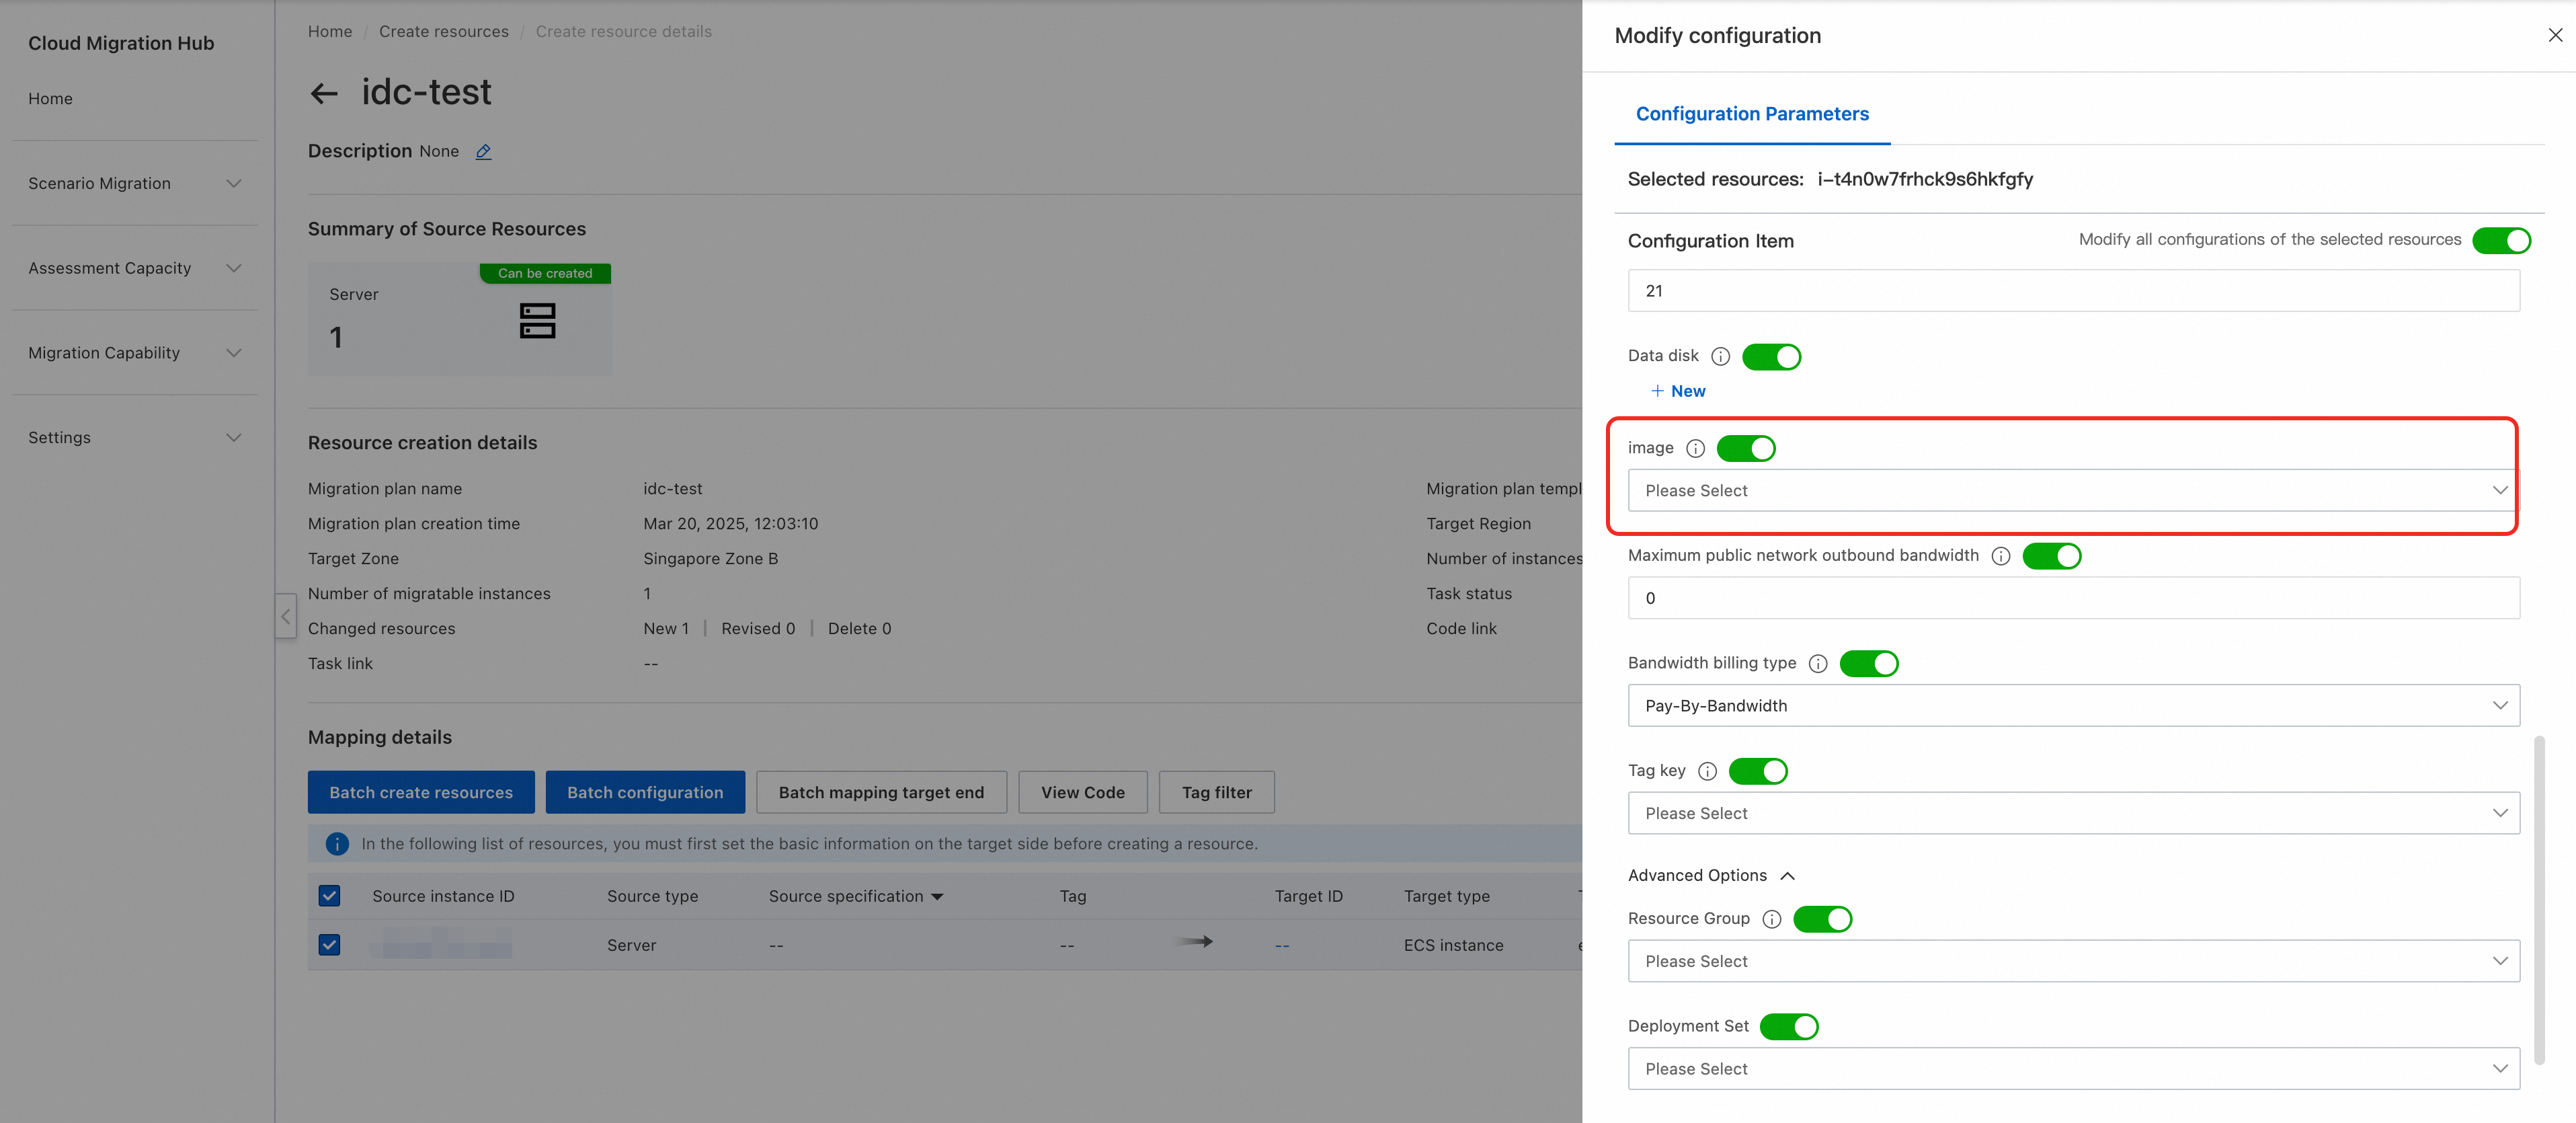Screen dimensions: 2576x1123
Task: Click info icon next to Bandwidth billing type
Action: 1818,663
